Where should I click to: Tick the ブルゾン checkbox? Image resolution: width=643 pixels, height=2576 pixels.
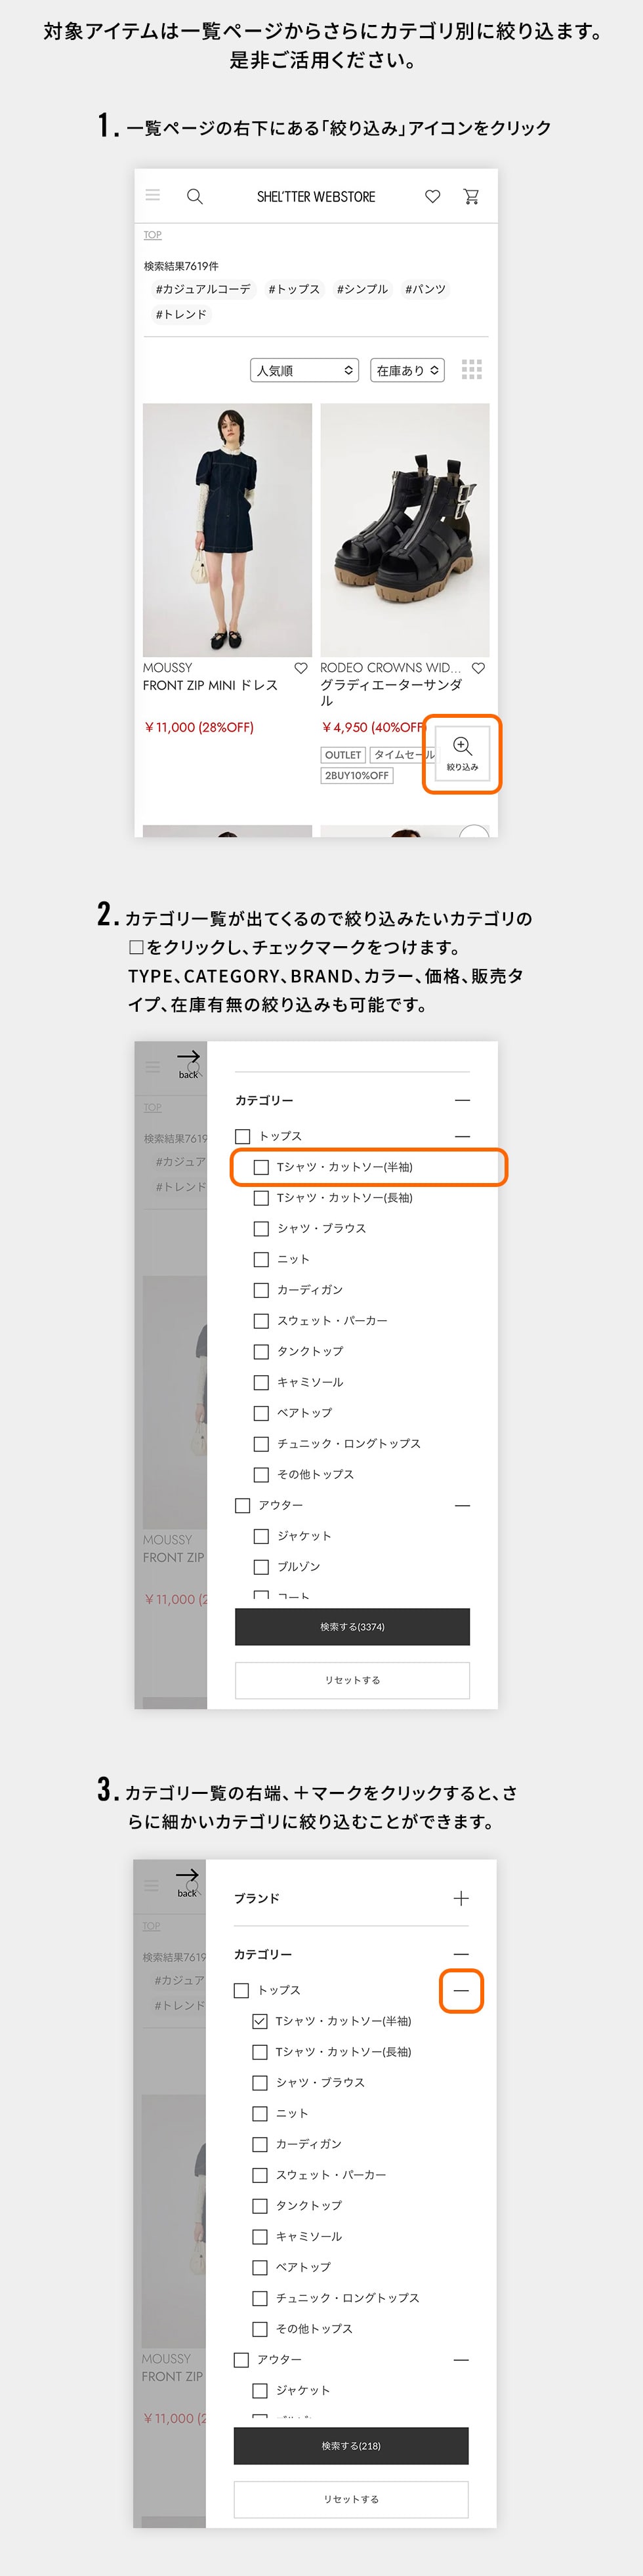pyautogui.click(x=261, y=1567)
